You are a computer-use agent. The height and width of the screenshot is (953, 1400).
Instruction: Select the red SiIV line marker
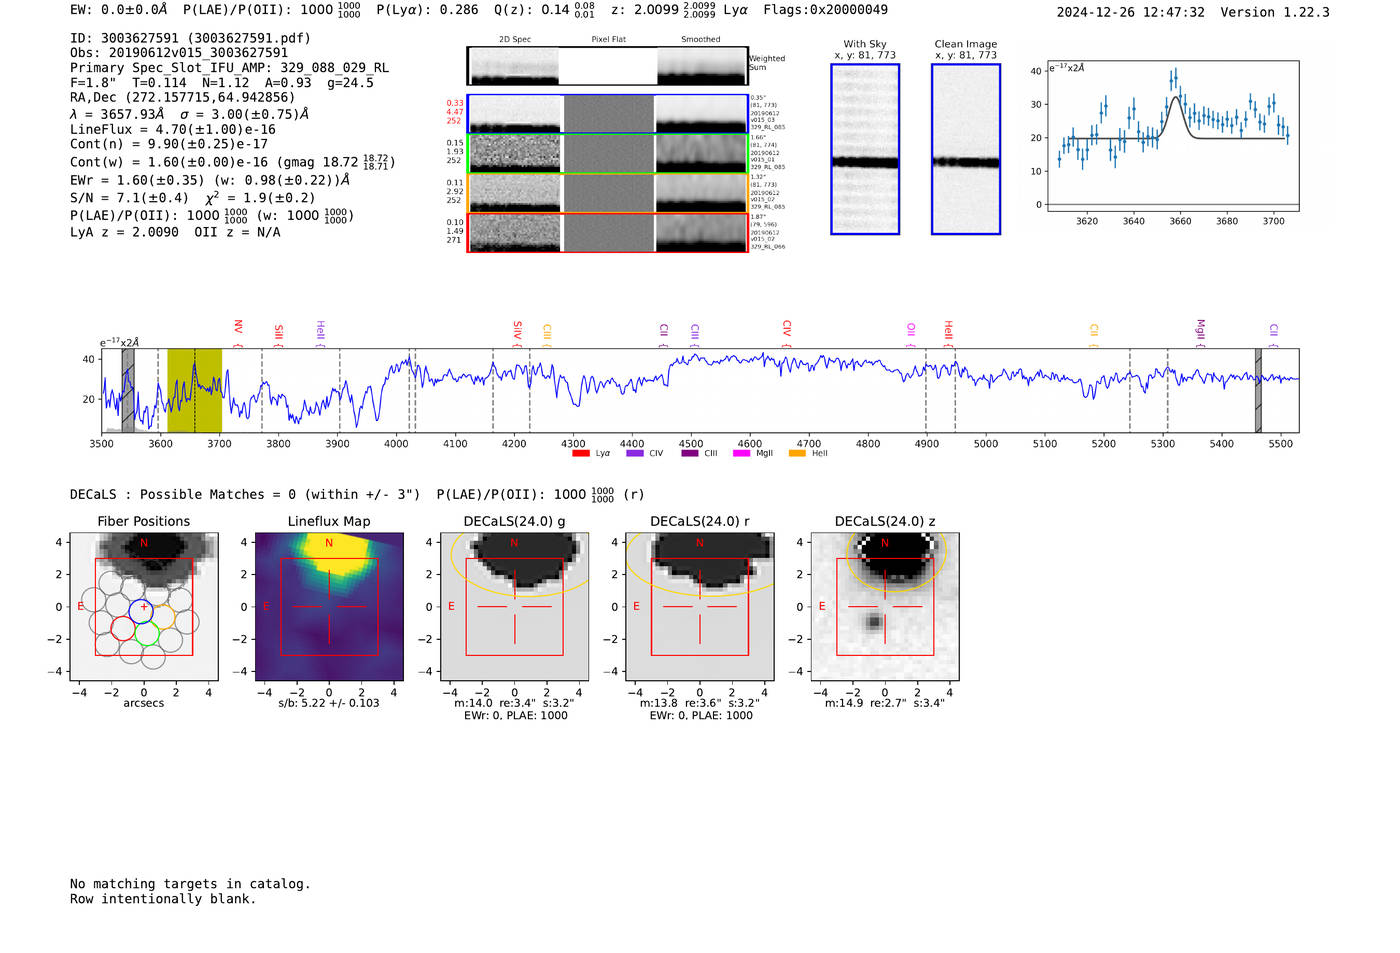(517, 333)
